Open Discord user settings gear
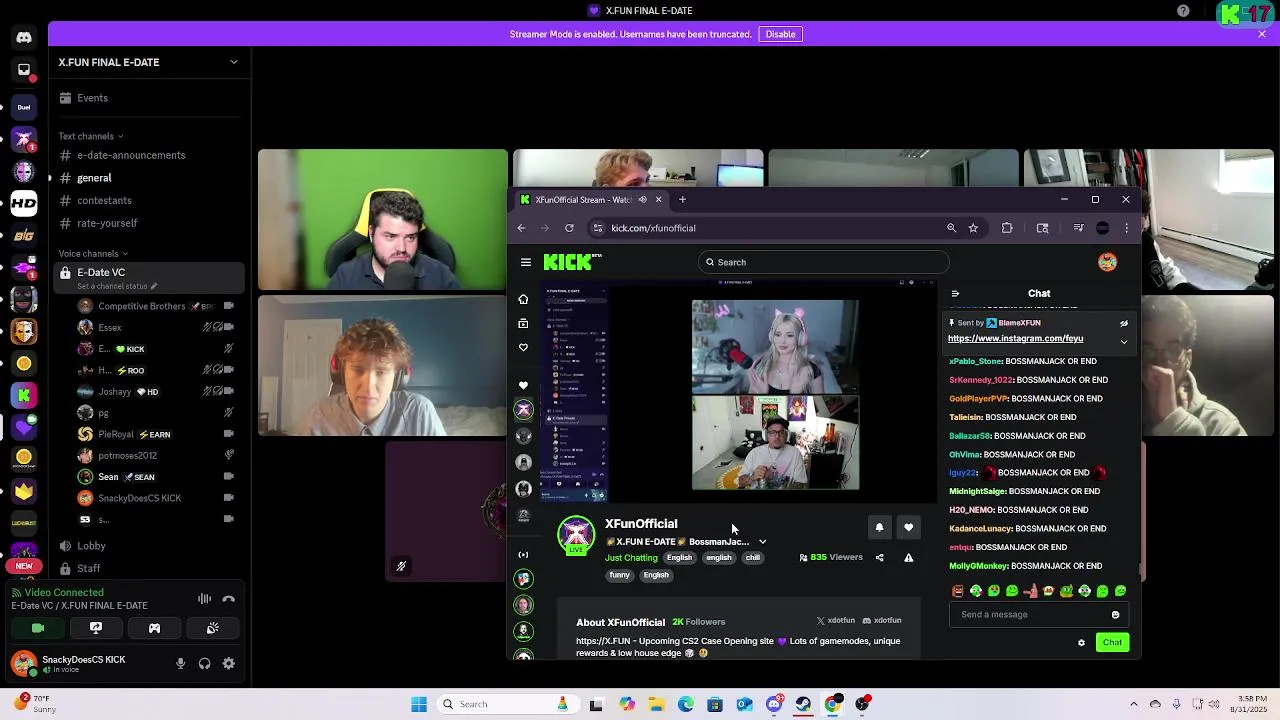1280x720 pixels. click(x=229, y=663)
